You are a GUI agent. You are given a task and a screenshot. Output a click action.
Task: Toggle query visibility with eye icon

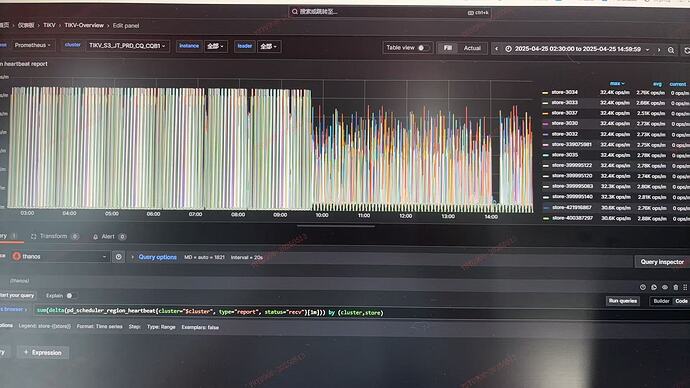click(665, 287)
